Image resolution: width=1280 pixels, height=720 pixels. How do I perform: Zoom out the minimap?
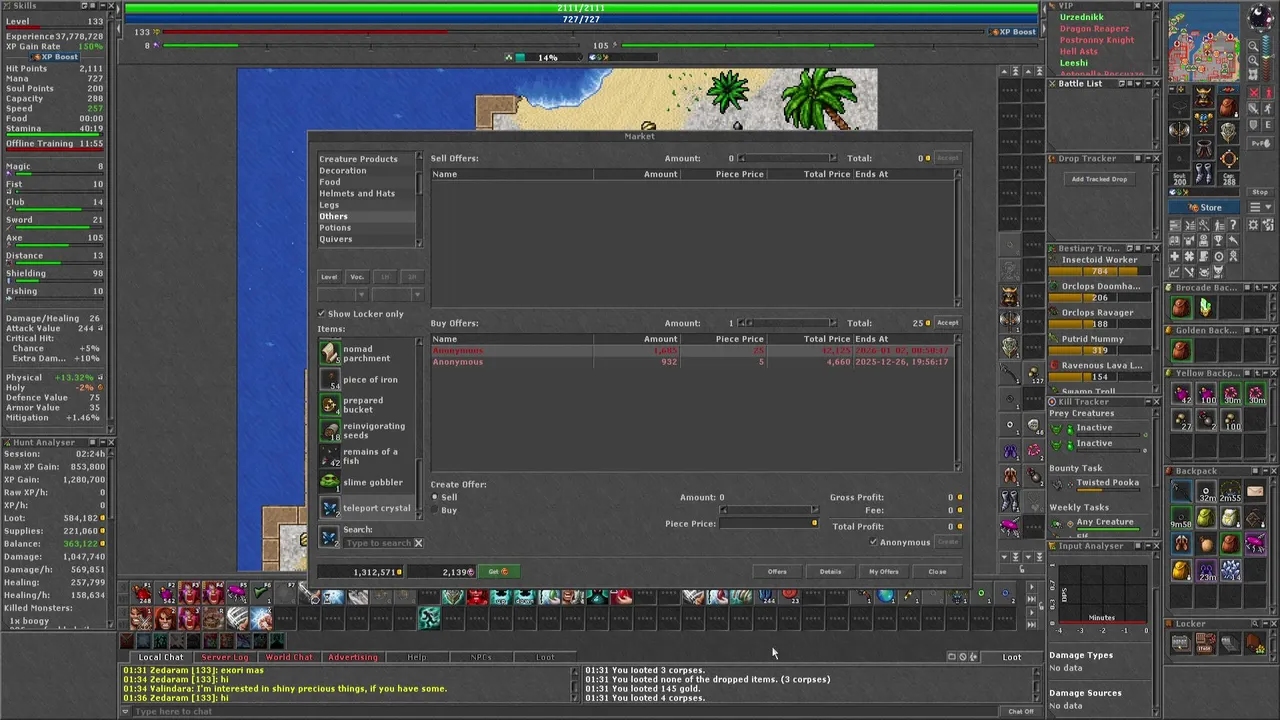pos(1253,47)
